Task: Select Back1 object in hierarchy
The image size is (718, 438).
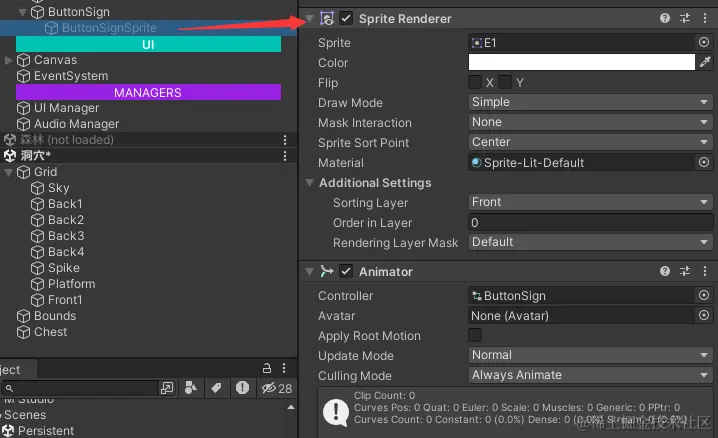Action: 65,204
